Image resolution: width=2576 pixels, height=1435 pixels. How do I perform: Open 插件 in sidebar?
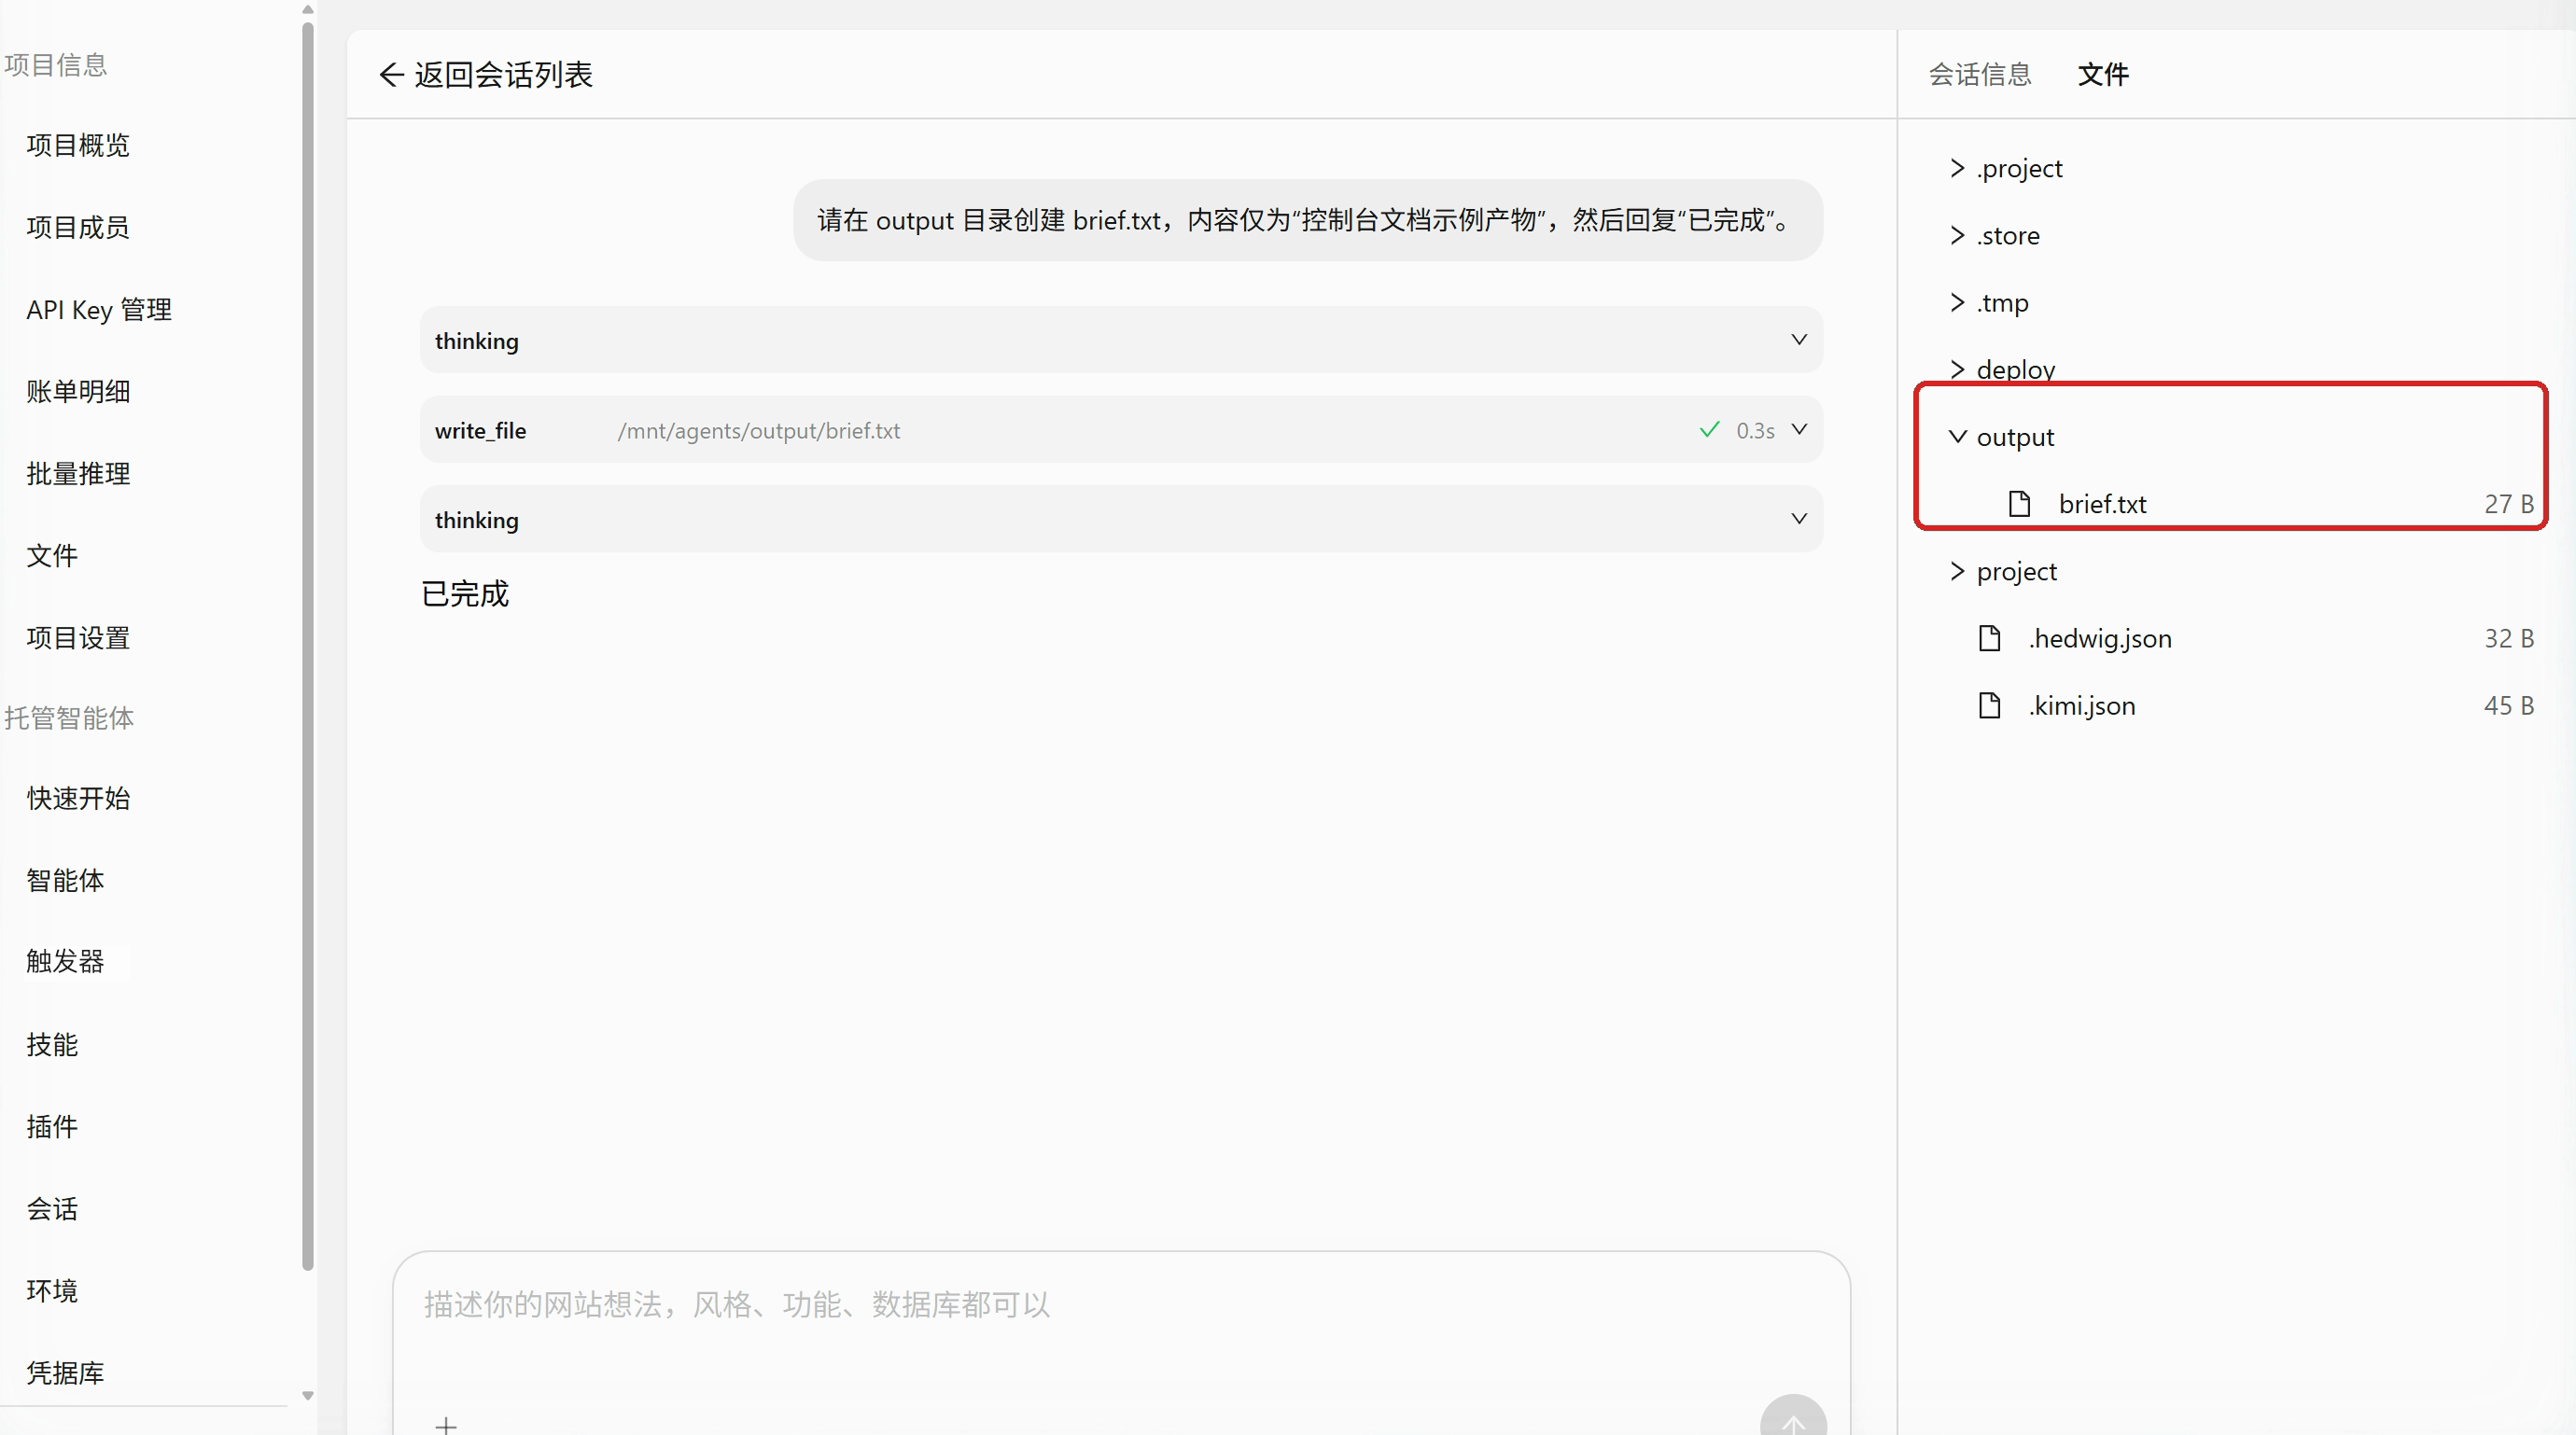(52, 1126)
